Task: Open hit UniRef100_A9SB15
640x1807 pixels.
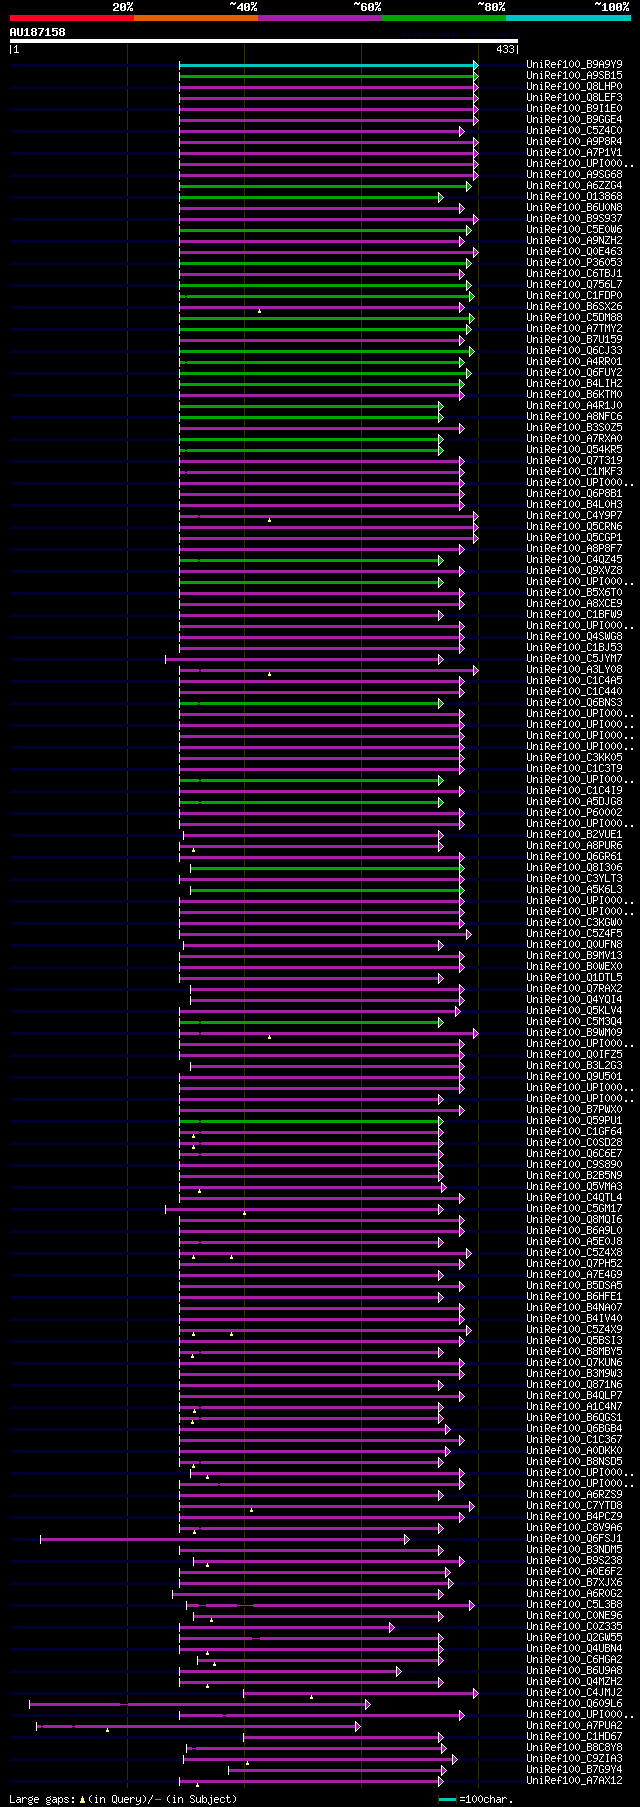Action: coord(574,76)
